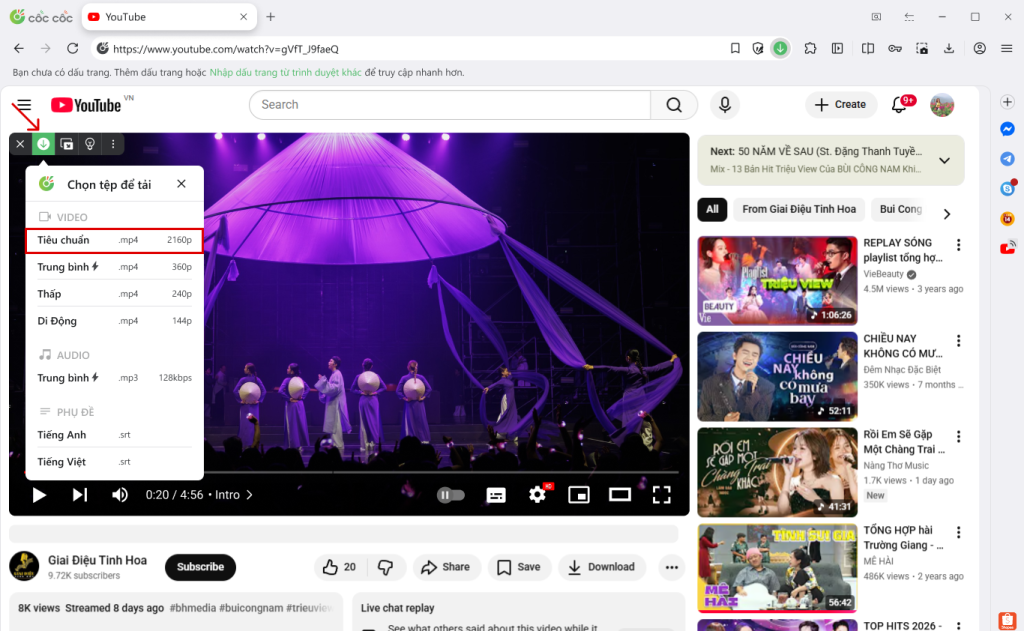Expand the Next playlist chevron
Viewport: 1024px width, 631px height.
coord(944,160)
